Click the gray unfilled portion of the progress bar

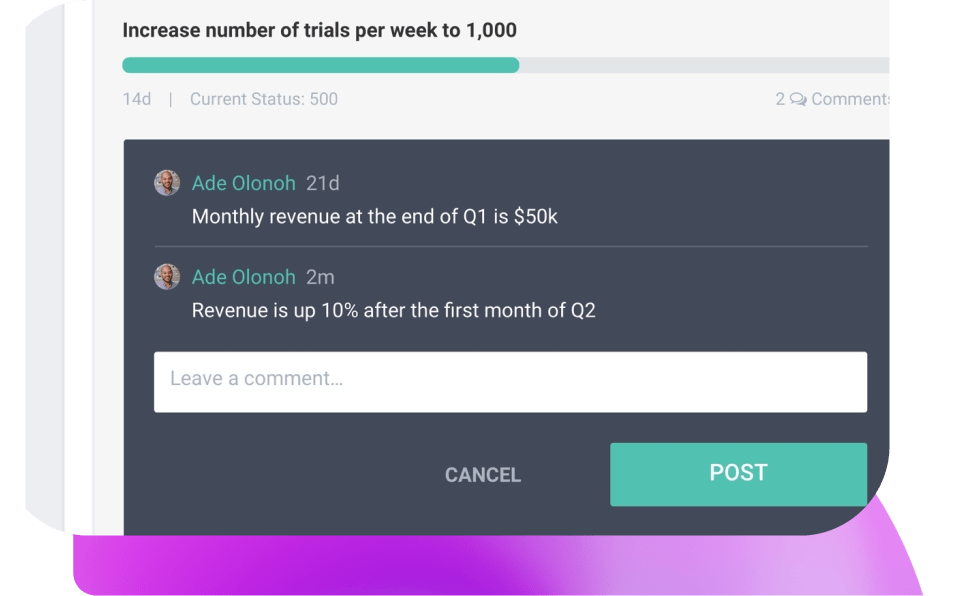[700, 65]
